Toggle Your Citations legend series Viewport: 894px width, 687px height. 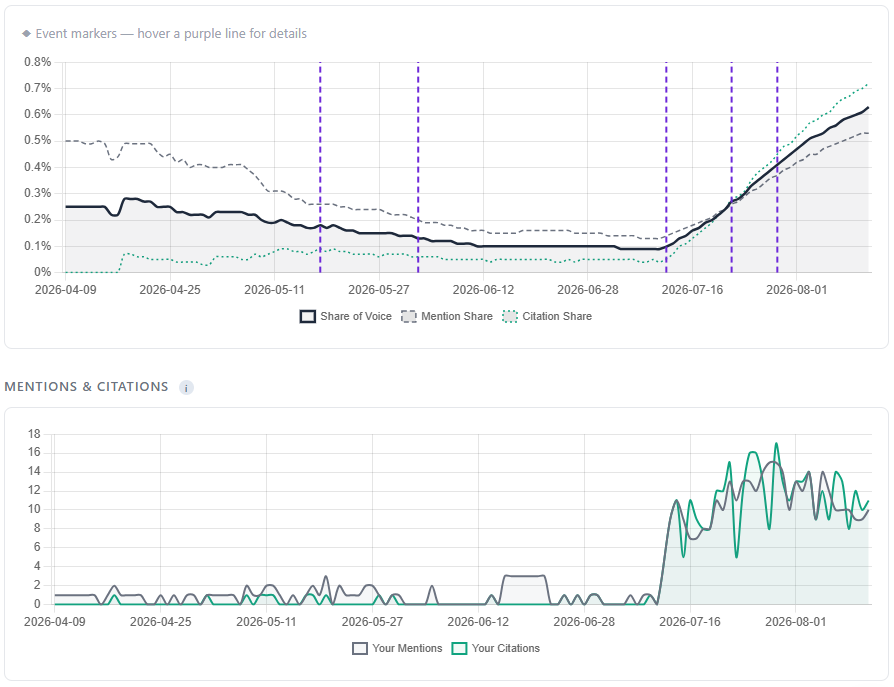[495, 648]
